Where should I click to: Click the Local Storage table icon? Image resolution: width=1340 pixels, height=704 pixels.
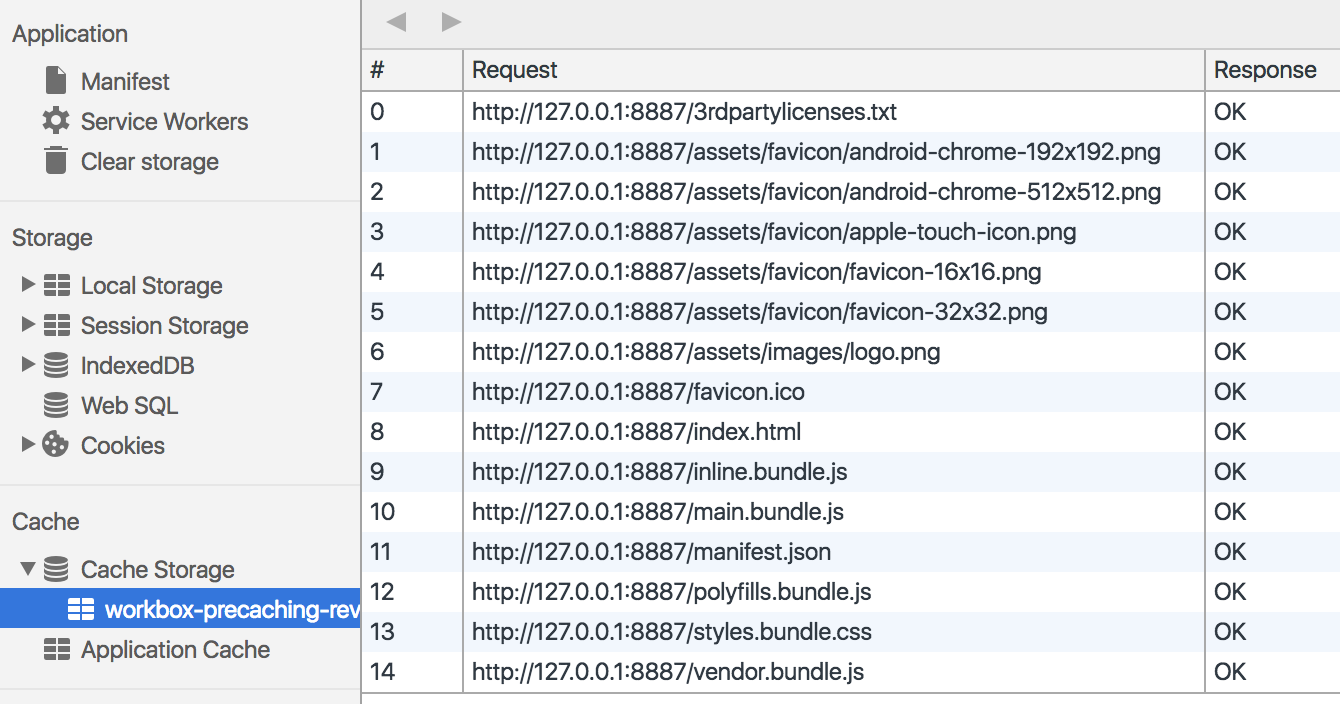[x=58, y=285]
